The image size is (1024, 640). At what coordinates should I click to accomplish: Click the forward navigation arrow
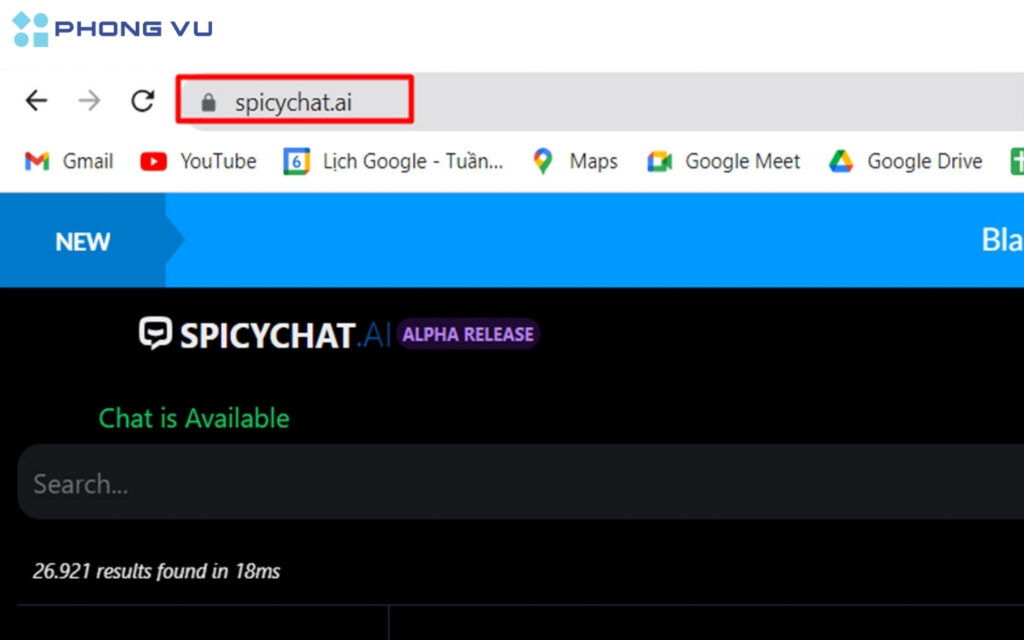[x=89, y=100]
